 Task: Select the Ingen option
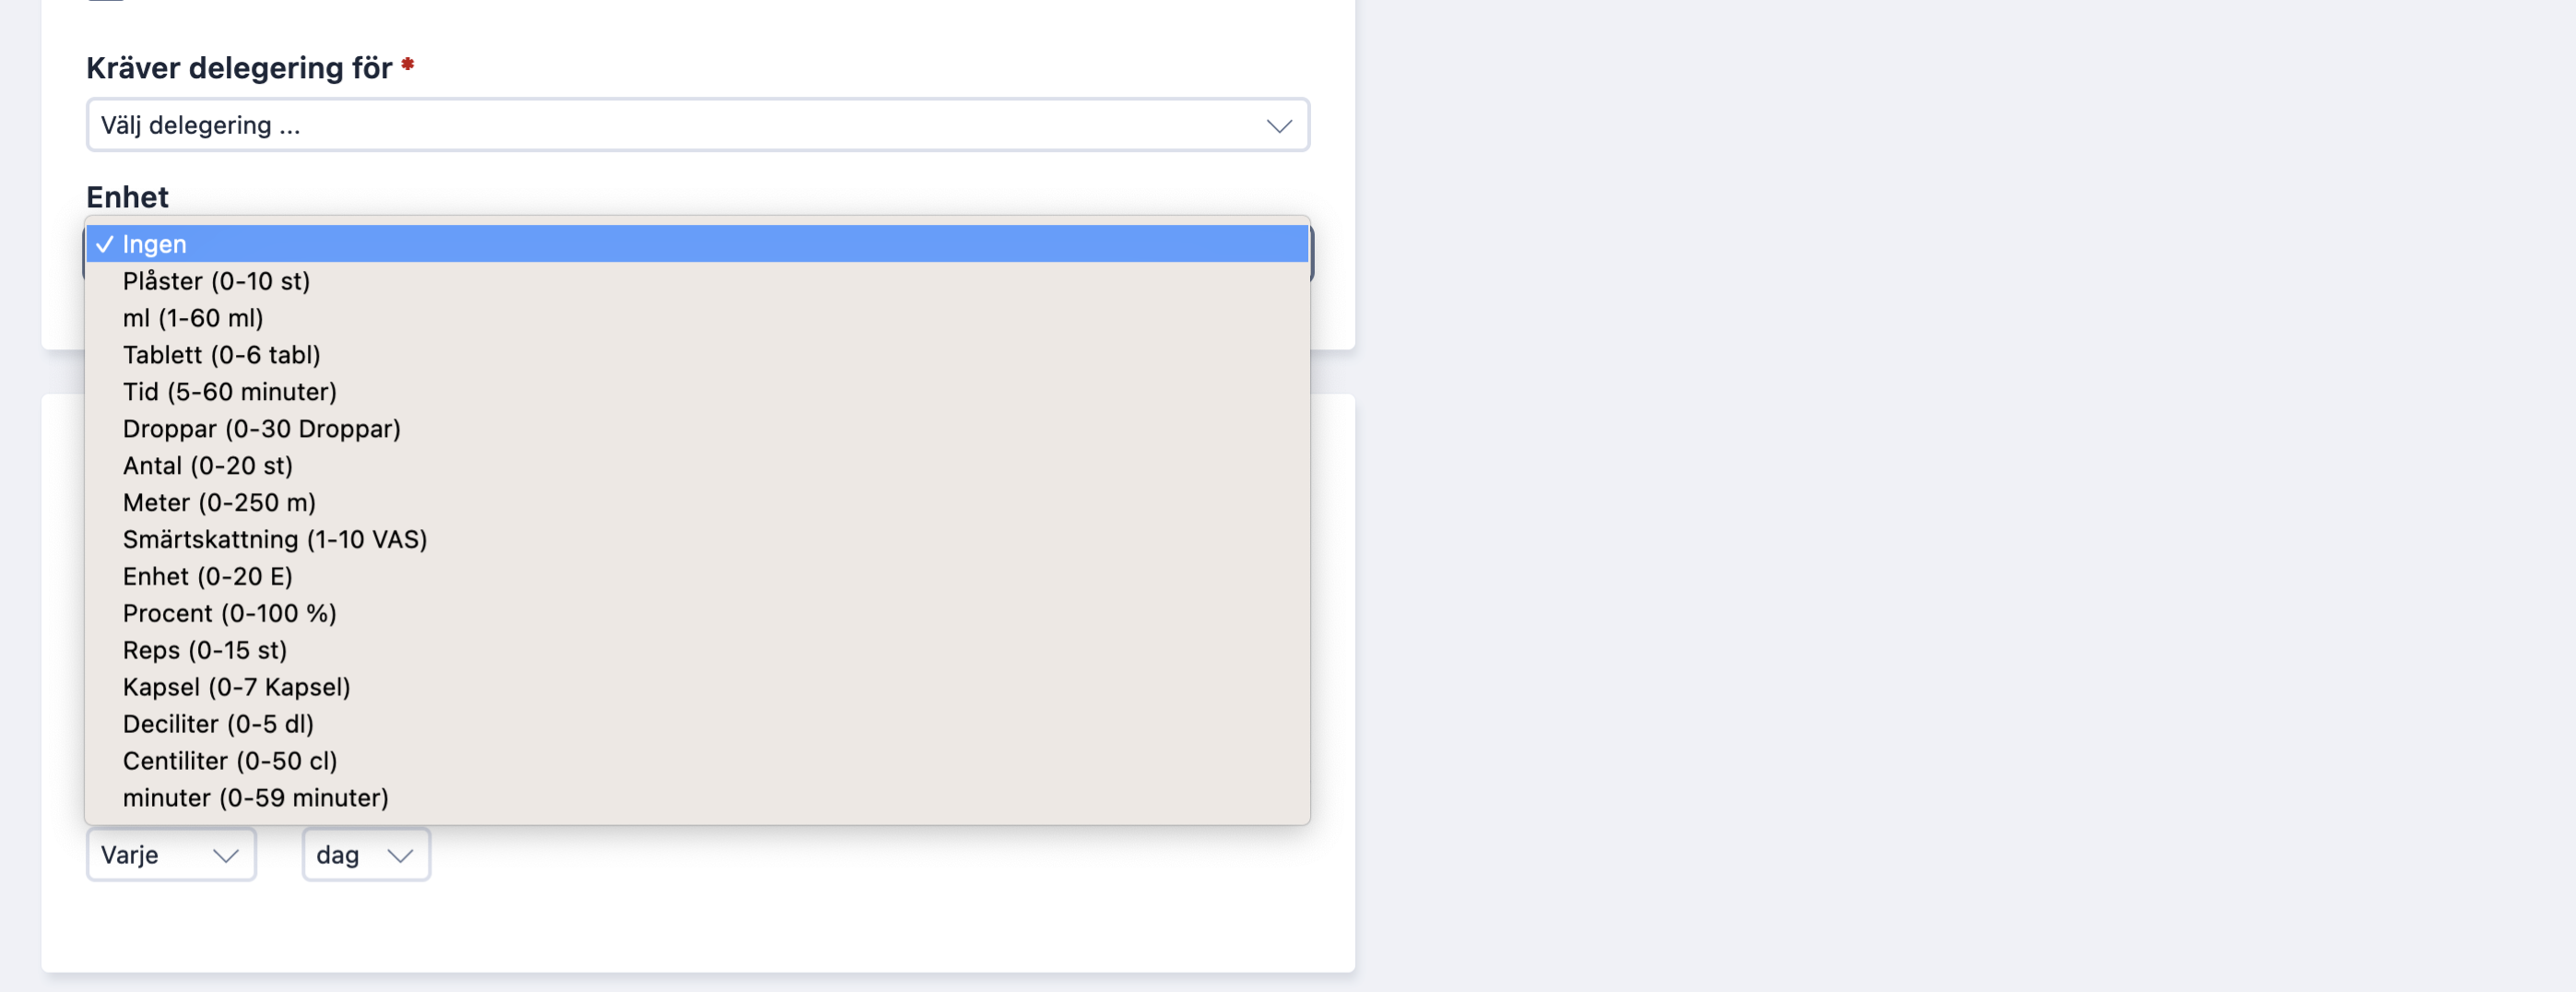click(698, 244)
